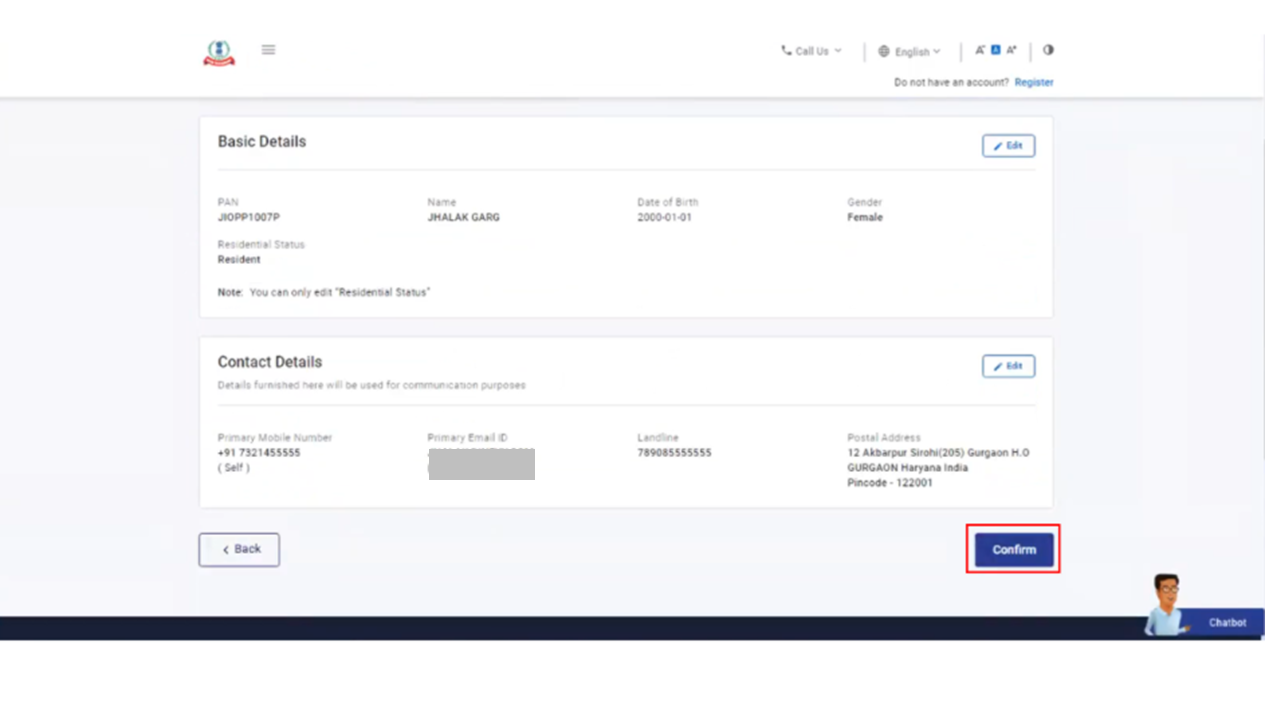The width and height of the screenshot is (1280, 720).
Task: Click the primary mobile number text
Action: point(259,453)
